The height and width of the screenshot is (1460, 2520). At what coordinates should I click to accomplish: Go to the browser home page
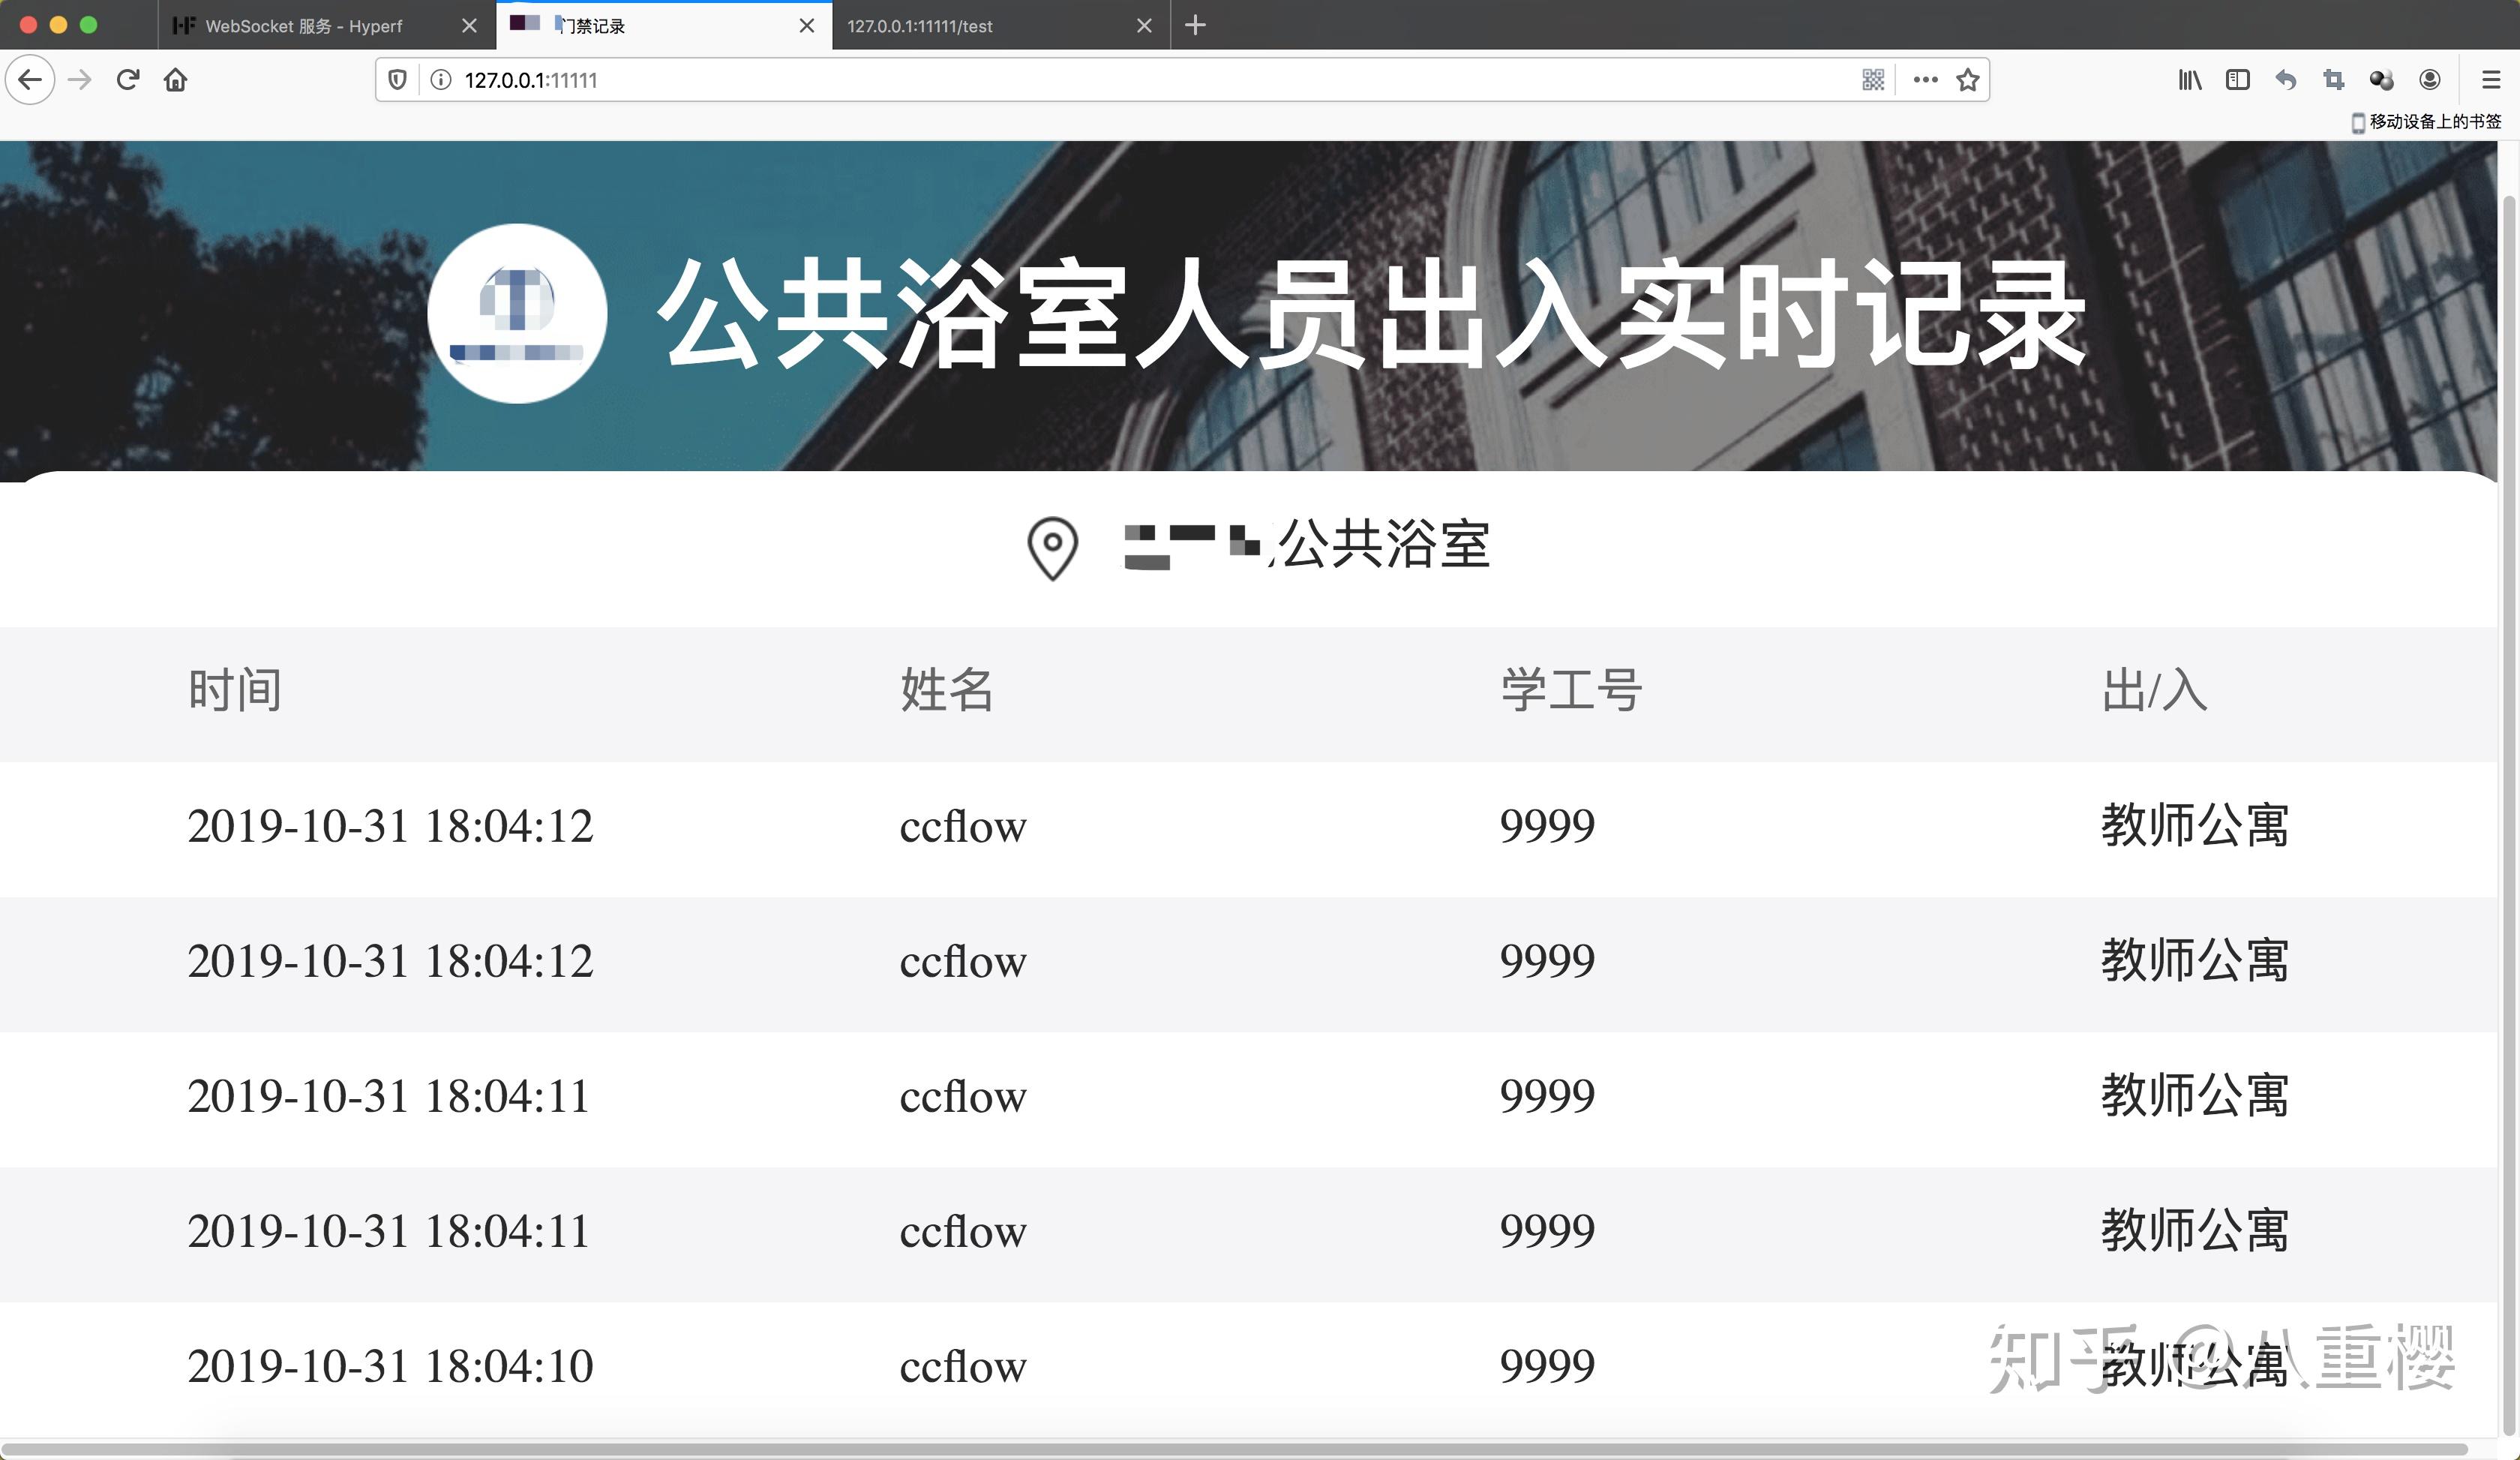(176, 80)
